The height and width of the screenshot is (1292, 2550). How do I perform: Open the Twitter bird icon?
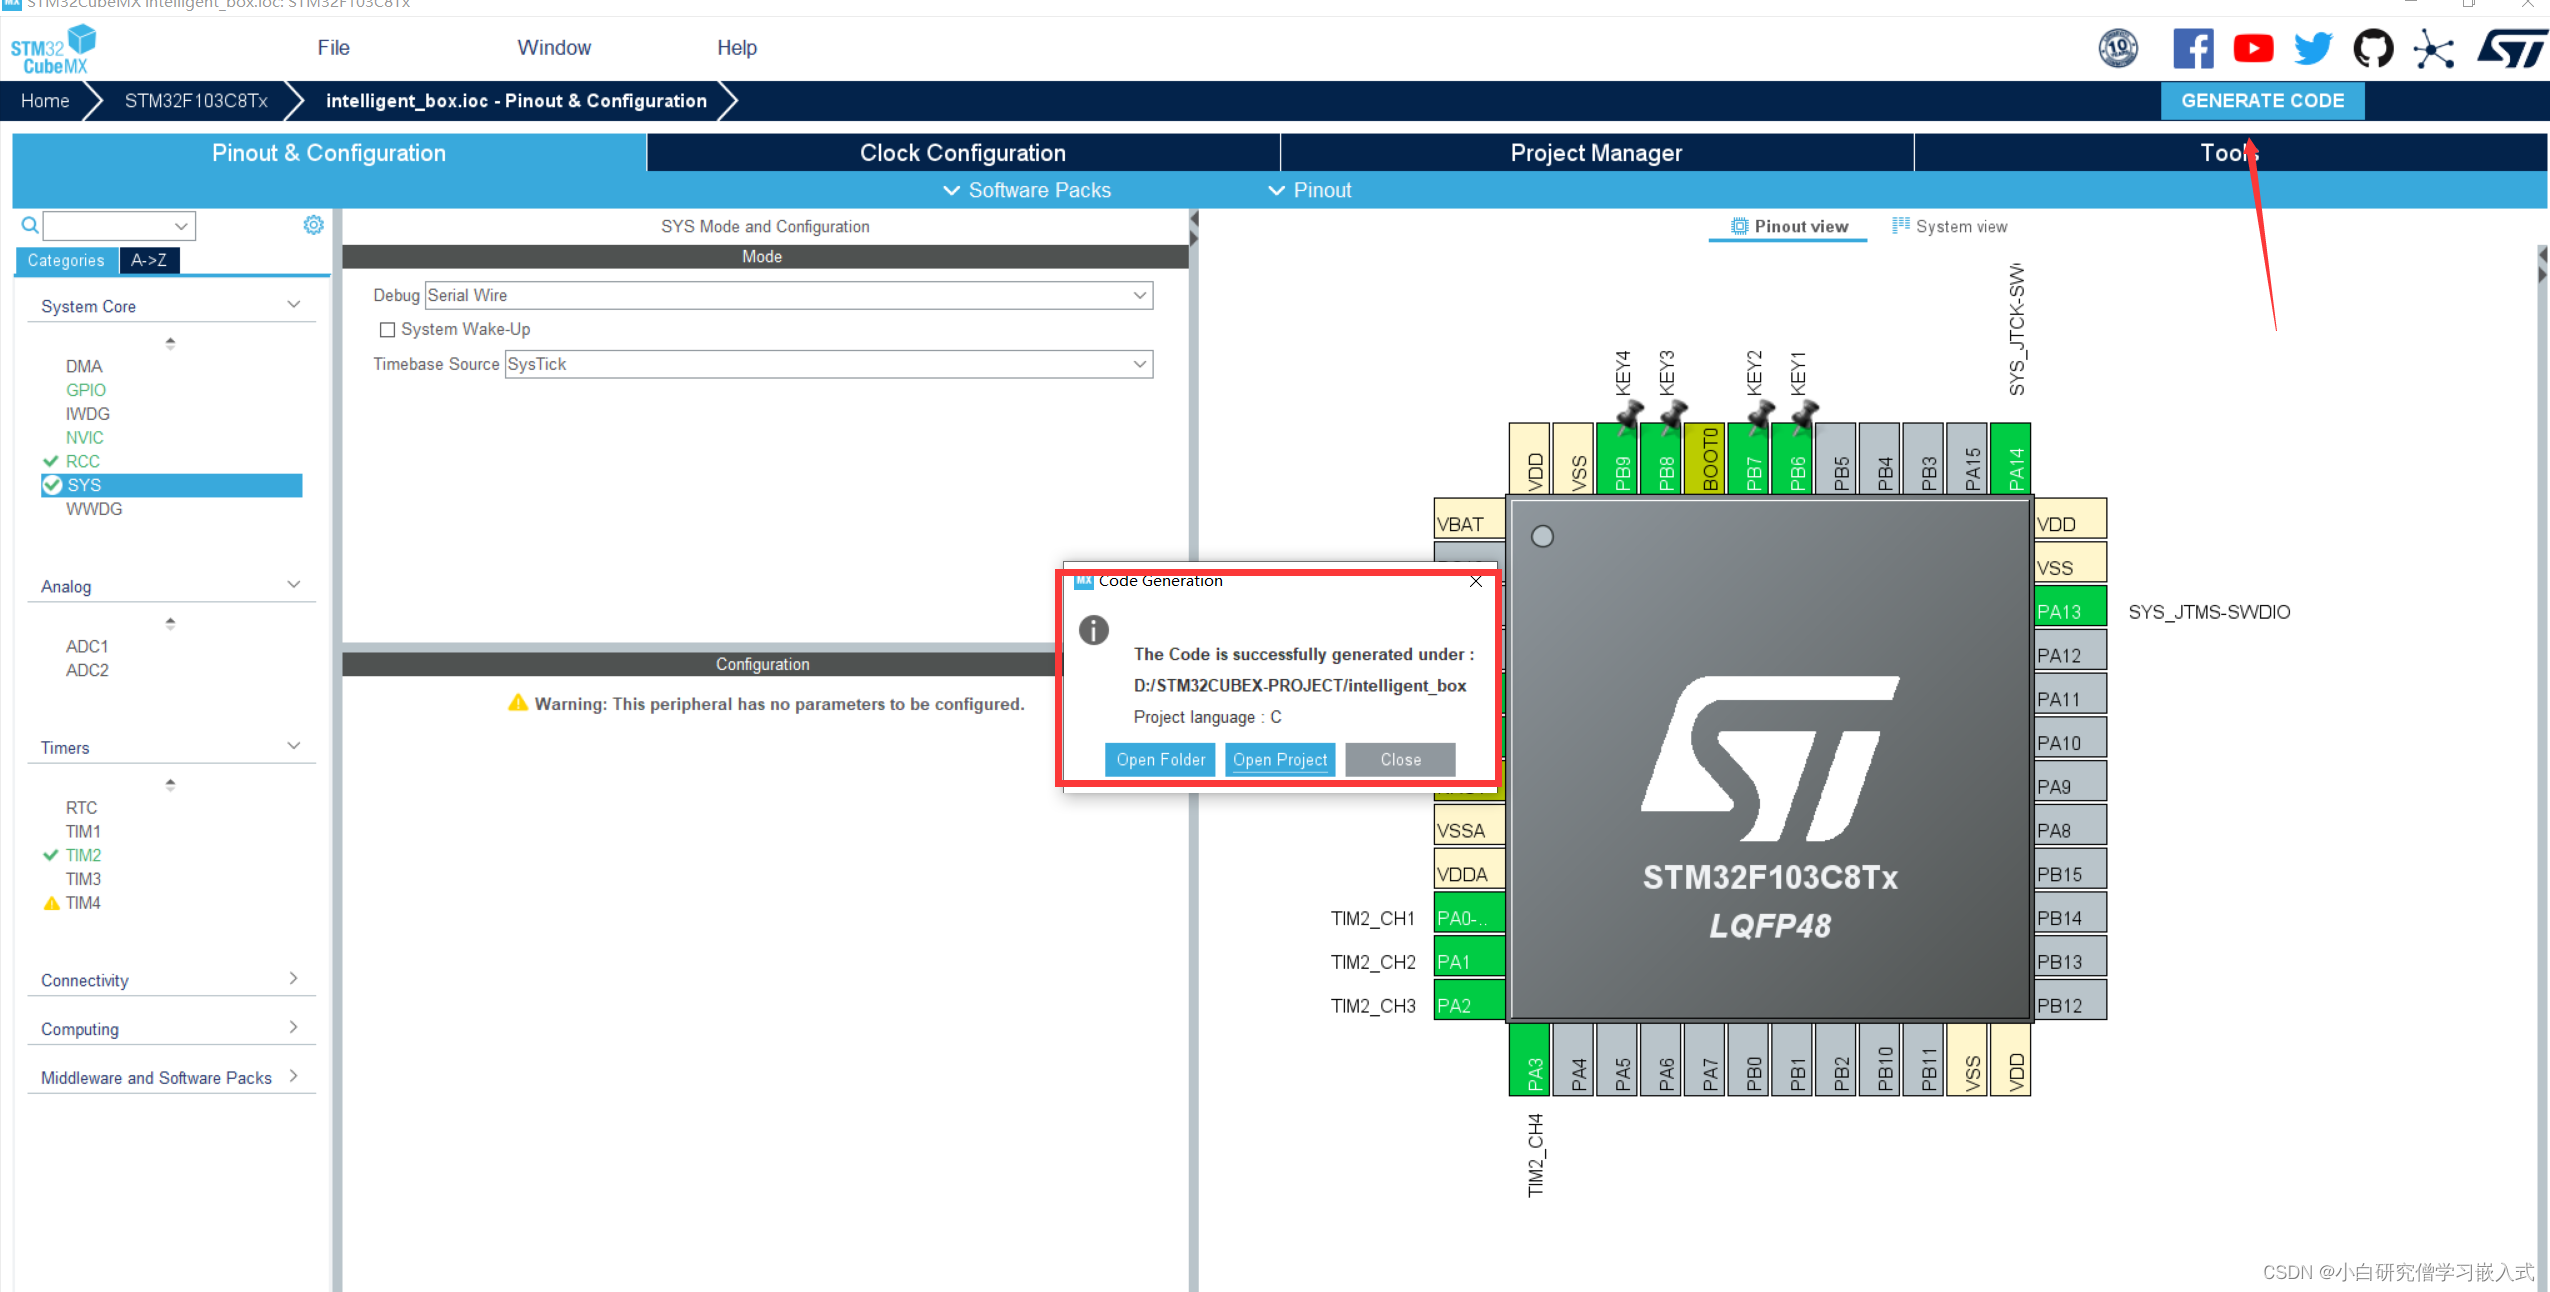point(2312,48)
